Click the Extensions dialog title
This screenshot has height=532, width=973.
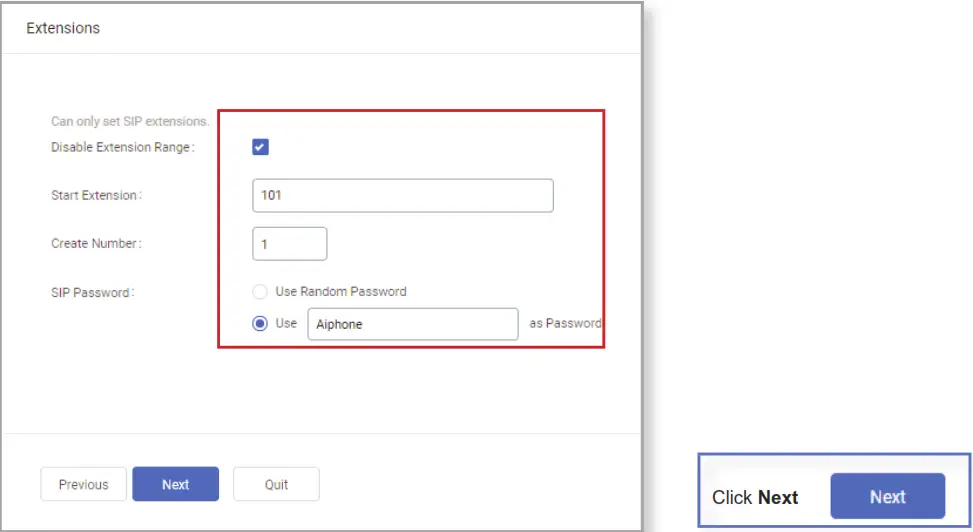(x=63, y=28)
